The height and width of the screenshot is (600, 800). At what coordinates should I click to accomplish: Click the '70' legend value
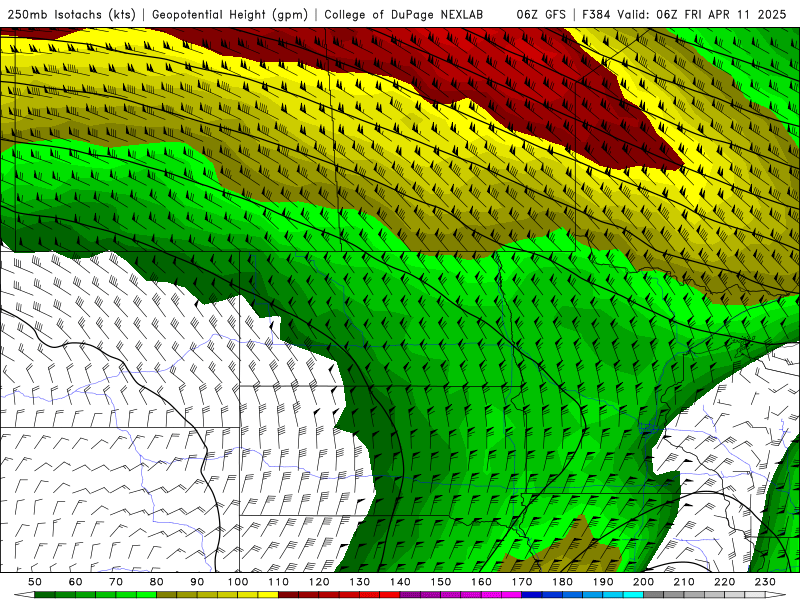click(x=116, y=582)
